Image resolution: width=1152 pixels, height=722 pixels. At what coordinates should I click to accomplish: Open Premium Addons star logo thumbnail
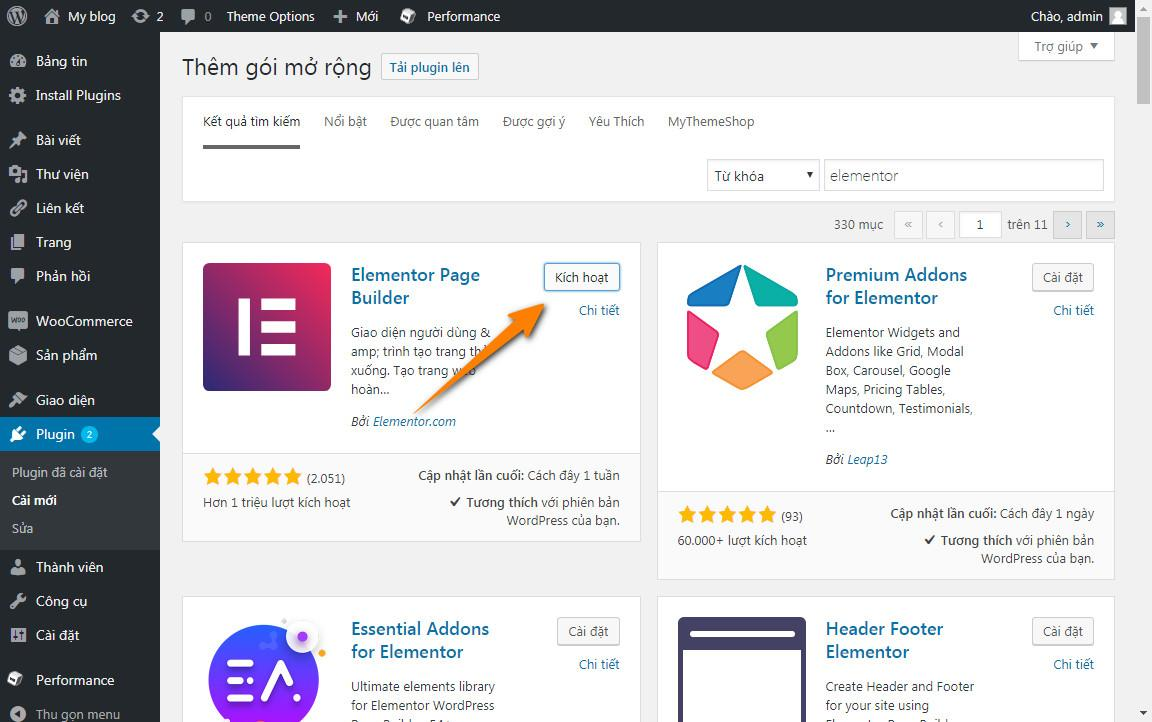tap(742, 327)
